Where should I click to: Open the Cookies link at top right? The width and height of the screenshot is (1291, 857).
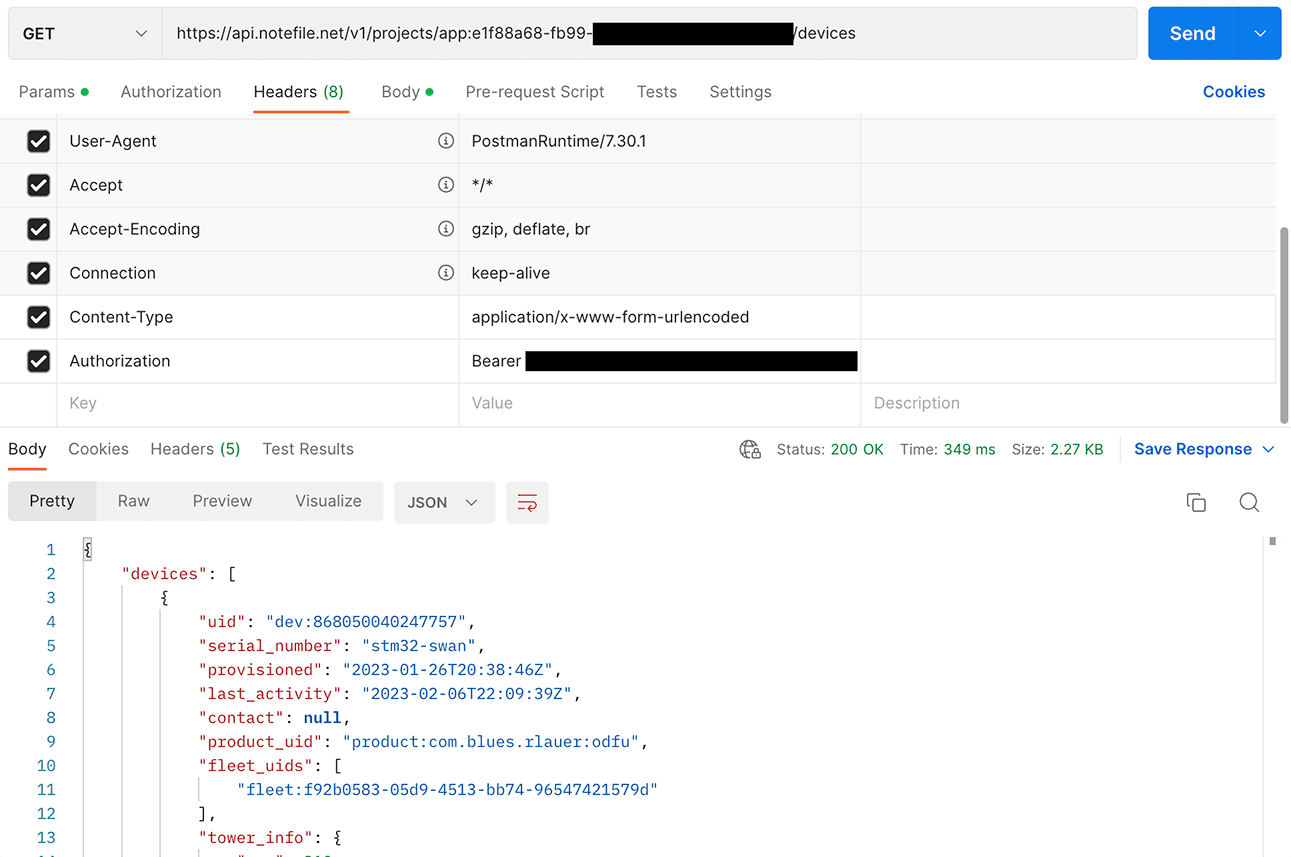pos(1234,92)
